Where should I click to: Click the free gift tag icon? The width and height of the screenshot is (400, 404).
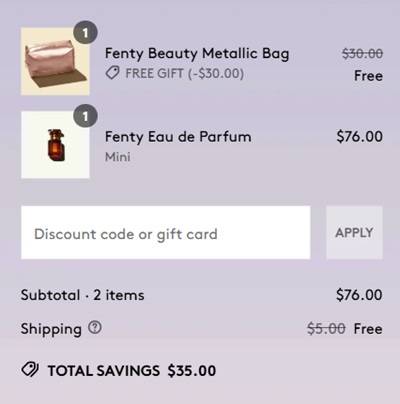pos(112,73)
